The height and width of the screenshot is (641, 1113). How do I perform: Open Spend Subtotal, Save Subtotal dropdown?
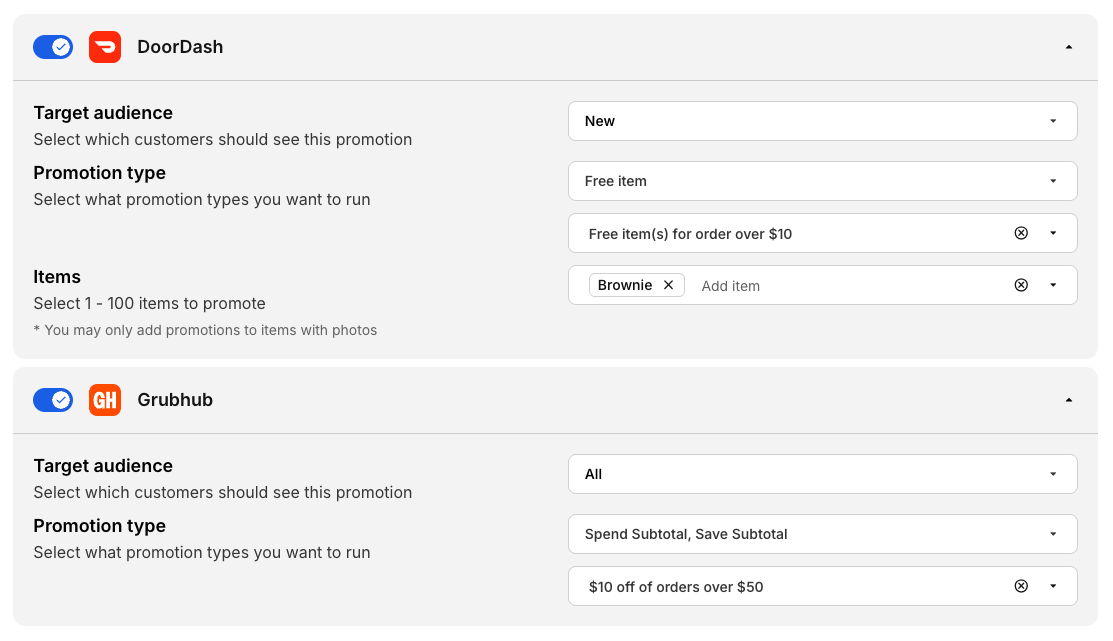coord(822,534)
